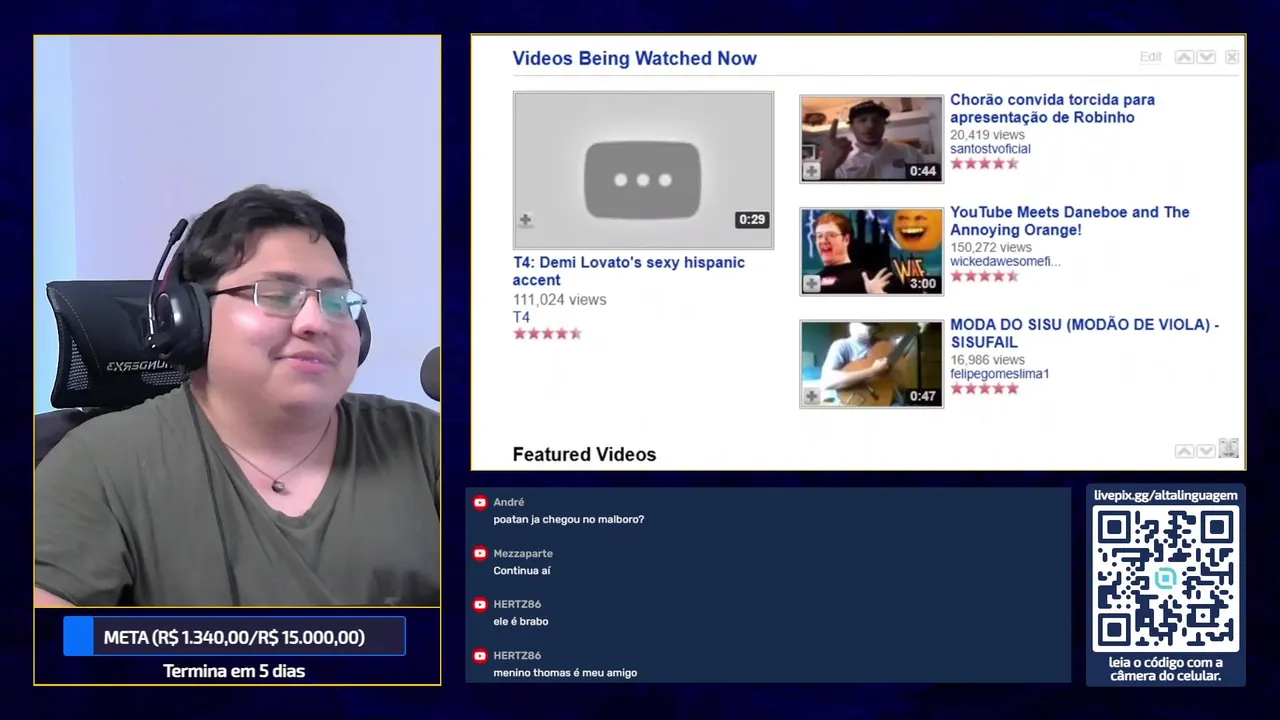Image resolution: width=1280 pixels, height=720 pixels.
Task: Click YouTube icon beside André's chat message
Action: (x=480, y=503)
